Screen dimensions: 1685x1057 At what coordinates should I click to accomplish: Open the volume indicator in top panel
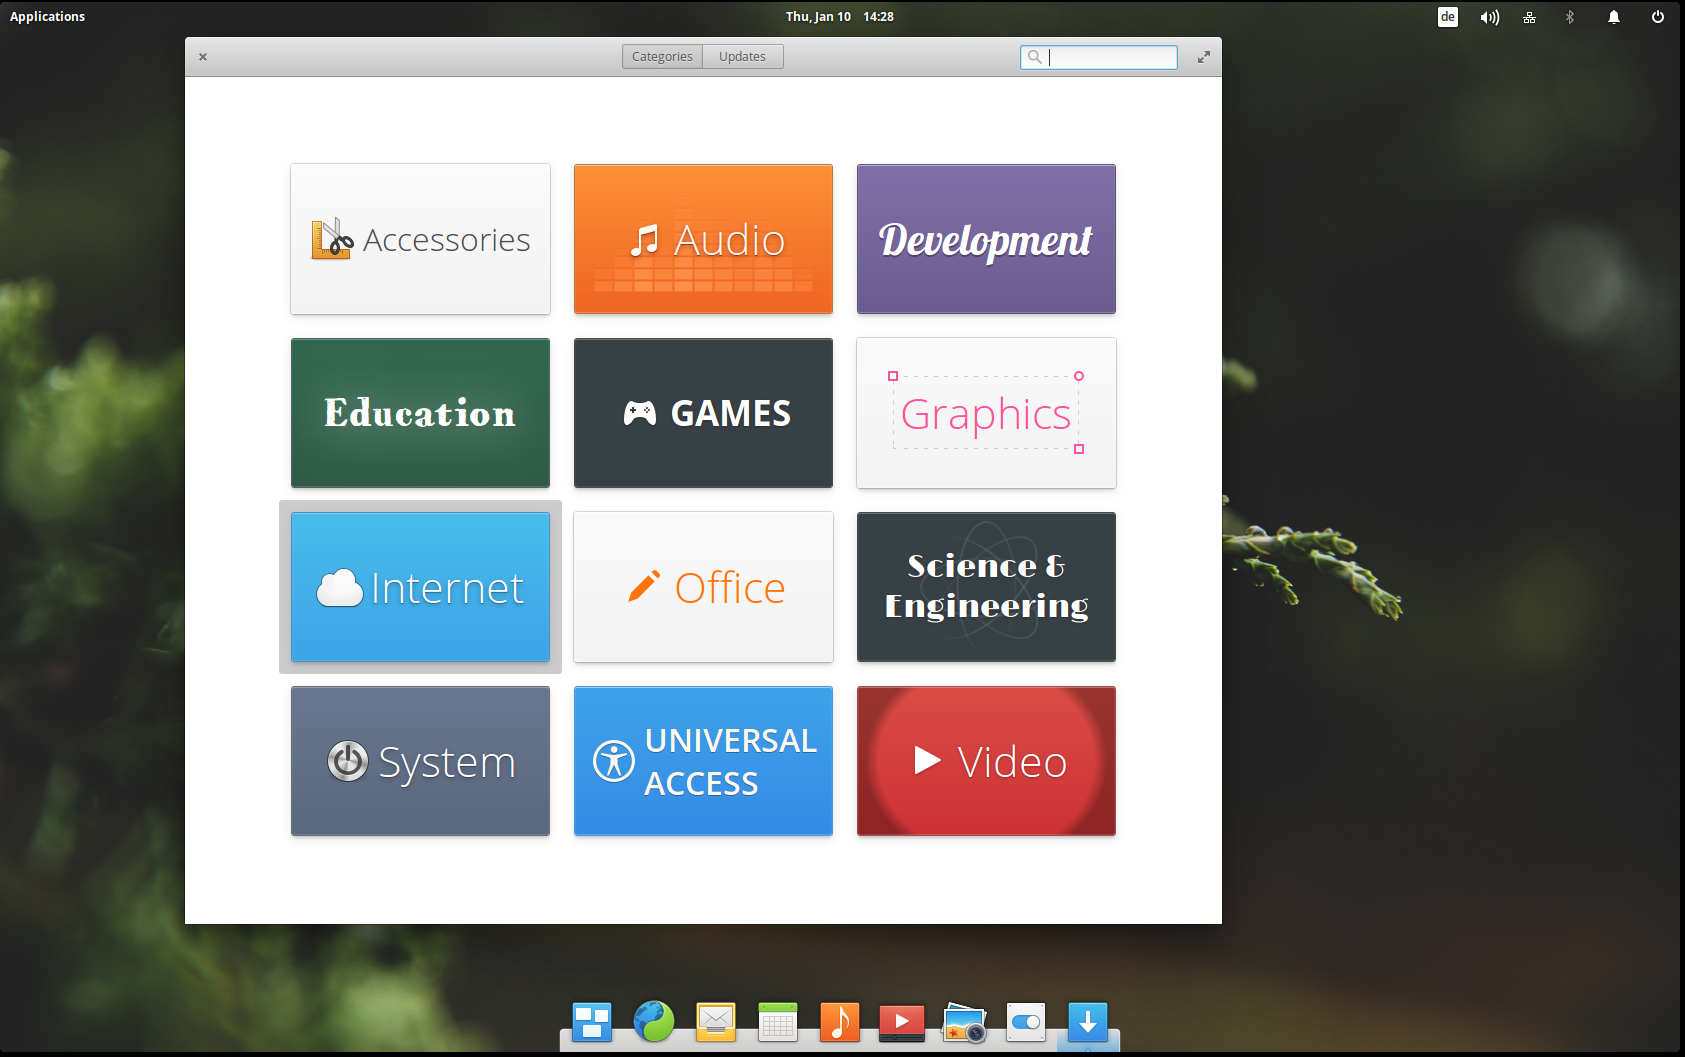(x=1490, y=17)
